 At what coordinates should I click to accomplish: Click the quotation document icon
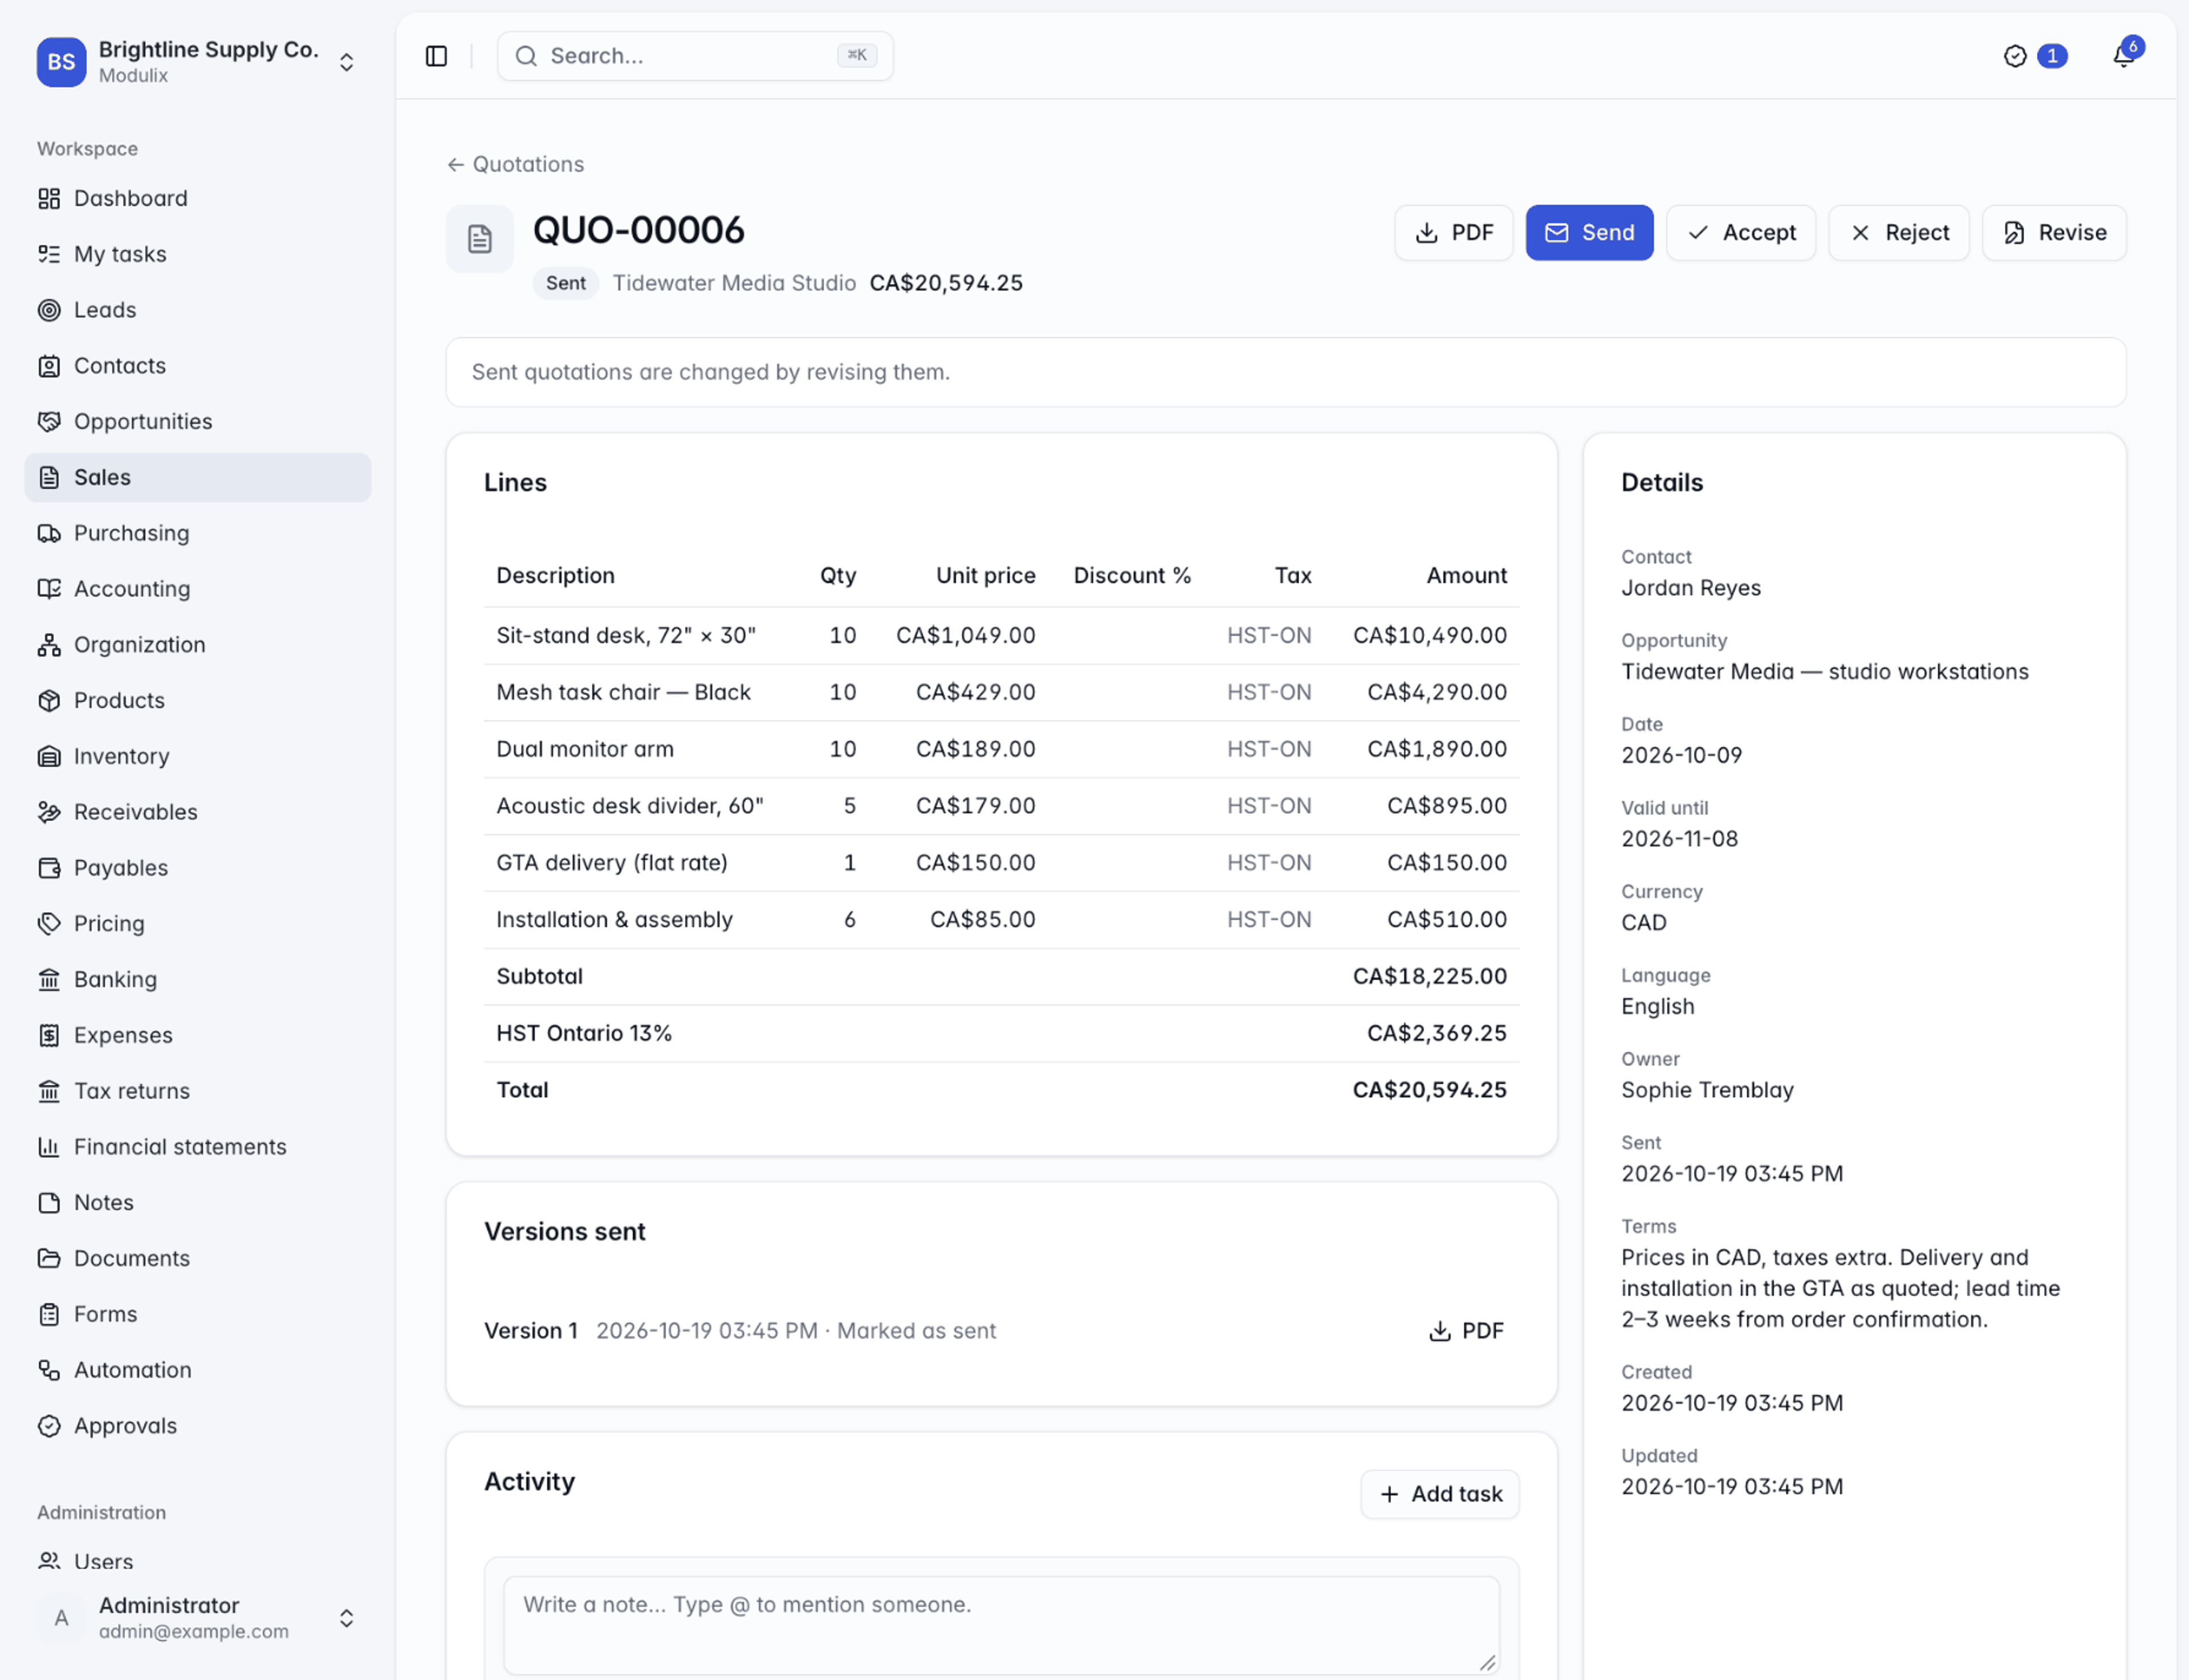click(x=479, y=238)
